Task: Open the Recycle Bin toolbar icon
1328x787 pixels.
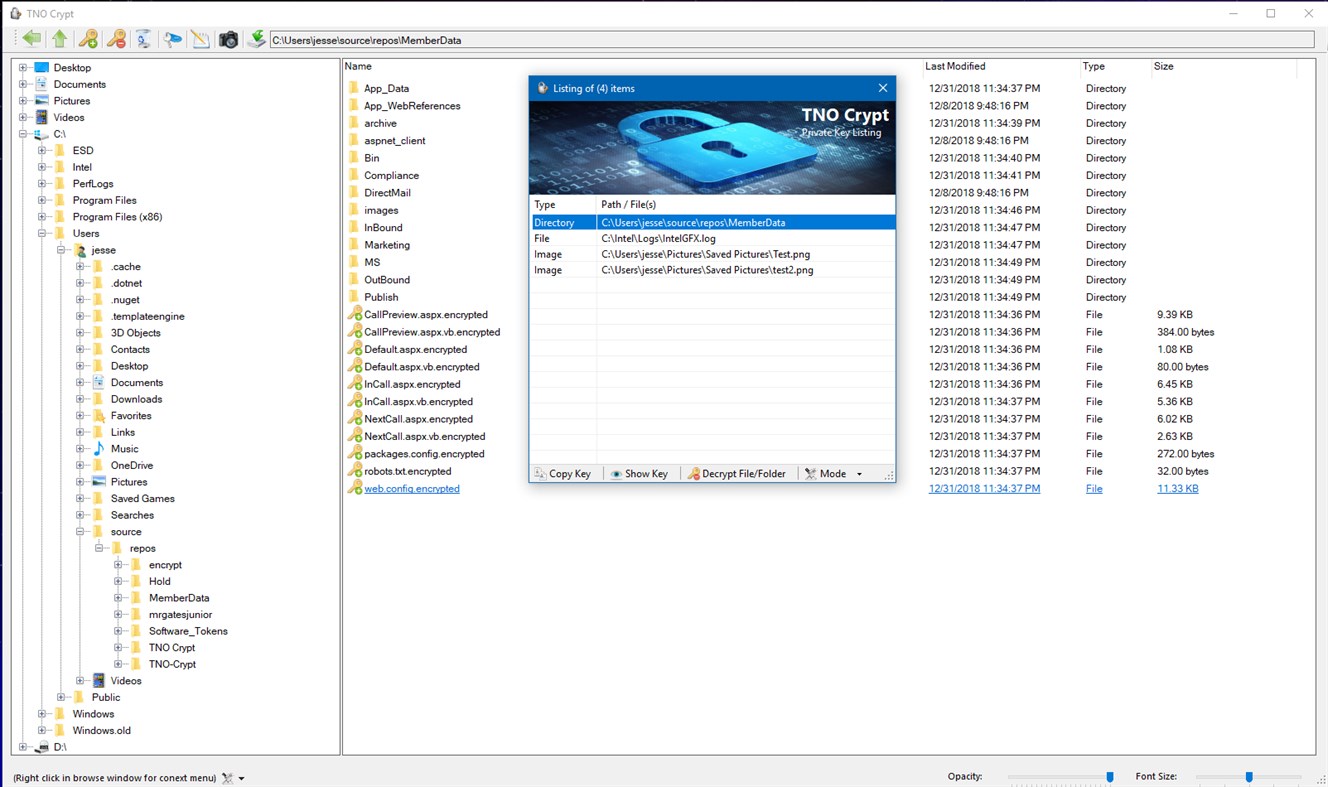Action: tap(143, 38)
